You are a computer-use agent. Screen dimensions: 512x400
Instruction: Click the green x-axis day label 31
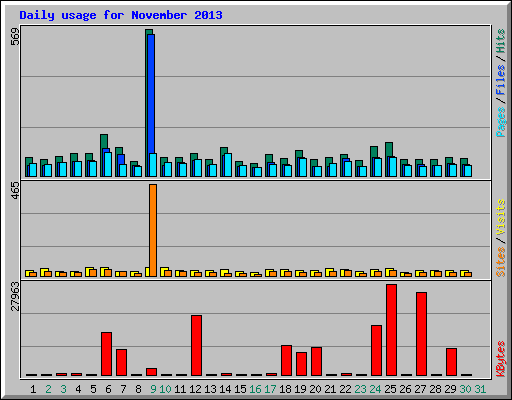480,389
